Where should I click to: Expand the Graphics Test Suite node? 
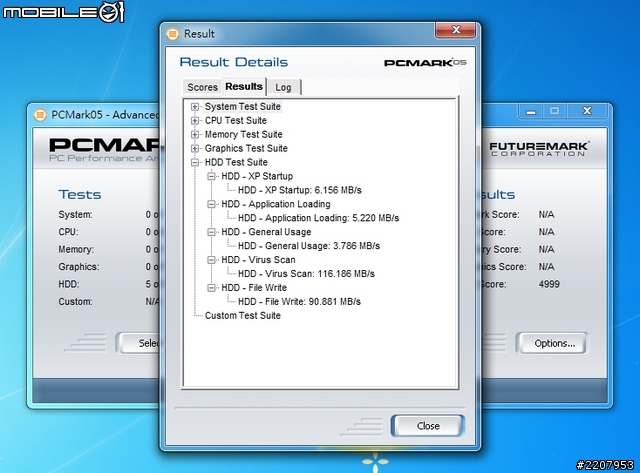(195, 149)
